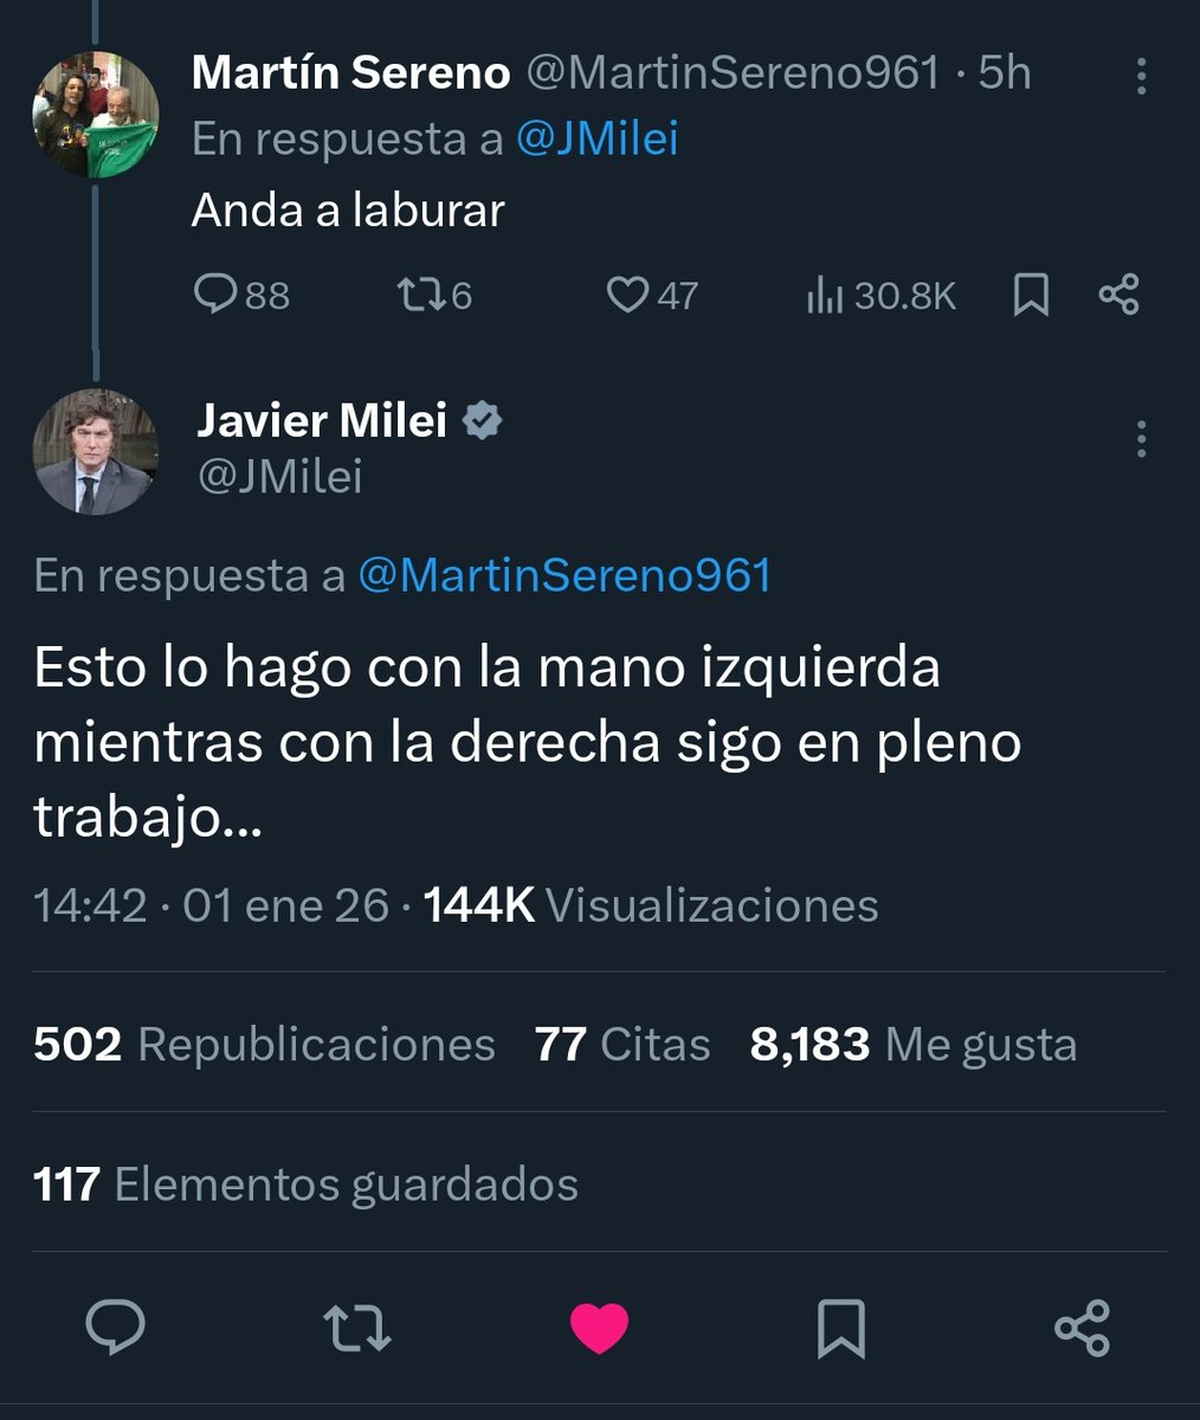Reply to Javier Milei's tweet
Screen dimensions: 1200x1420
coord(116,1327)
